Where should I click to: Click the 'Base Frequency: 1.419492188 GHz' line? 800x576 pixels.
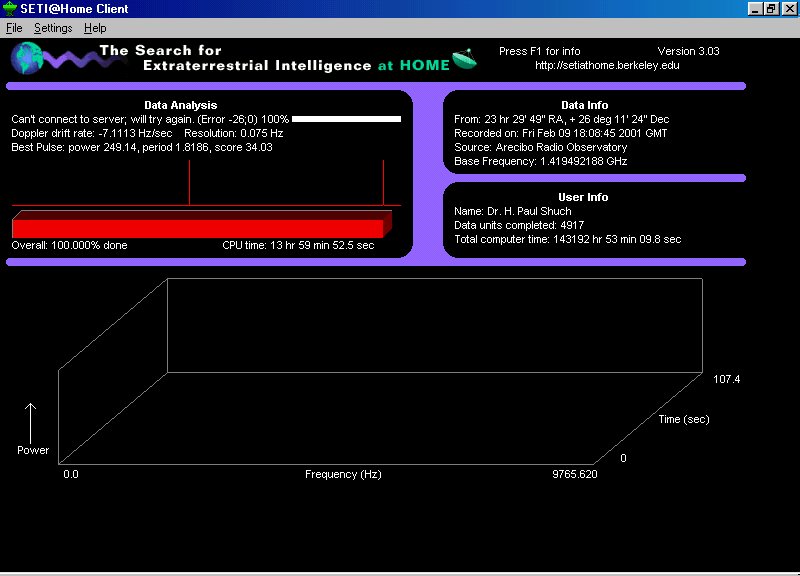point(541,161)
